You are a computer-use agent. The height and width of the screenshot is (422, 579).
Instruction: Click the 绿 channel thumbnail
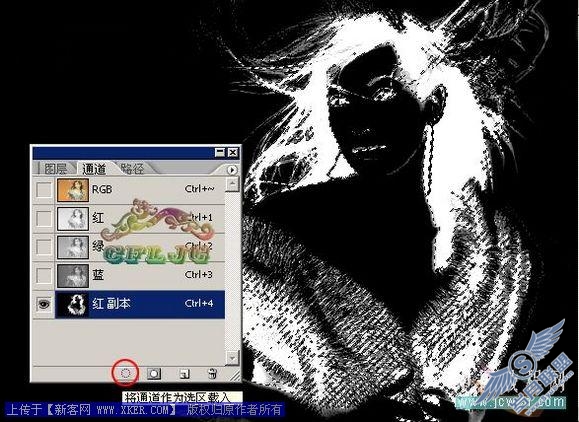tap(73, 247)
